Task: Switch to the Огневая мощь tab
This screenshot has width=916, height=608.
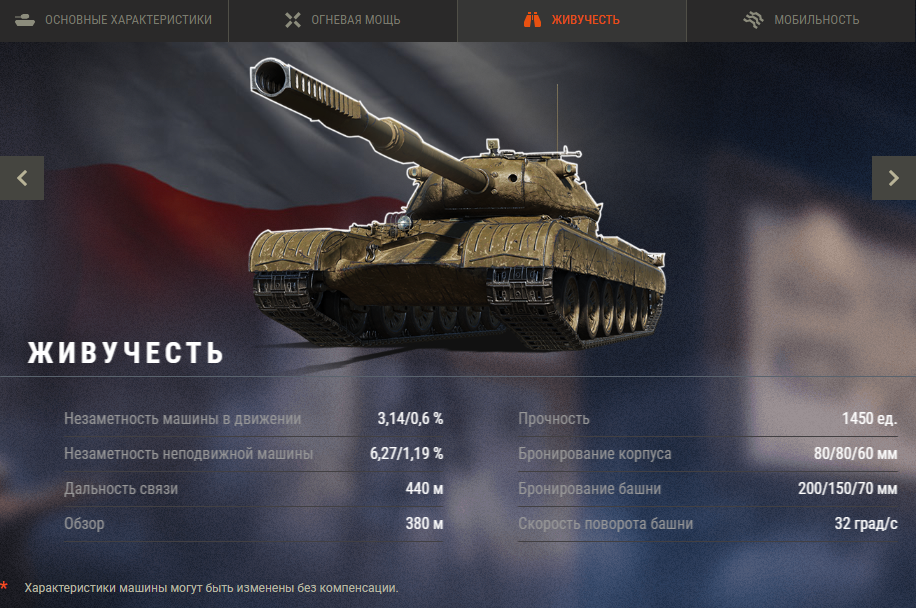Action: click(343, 20)
